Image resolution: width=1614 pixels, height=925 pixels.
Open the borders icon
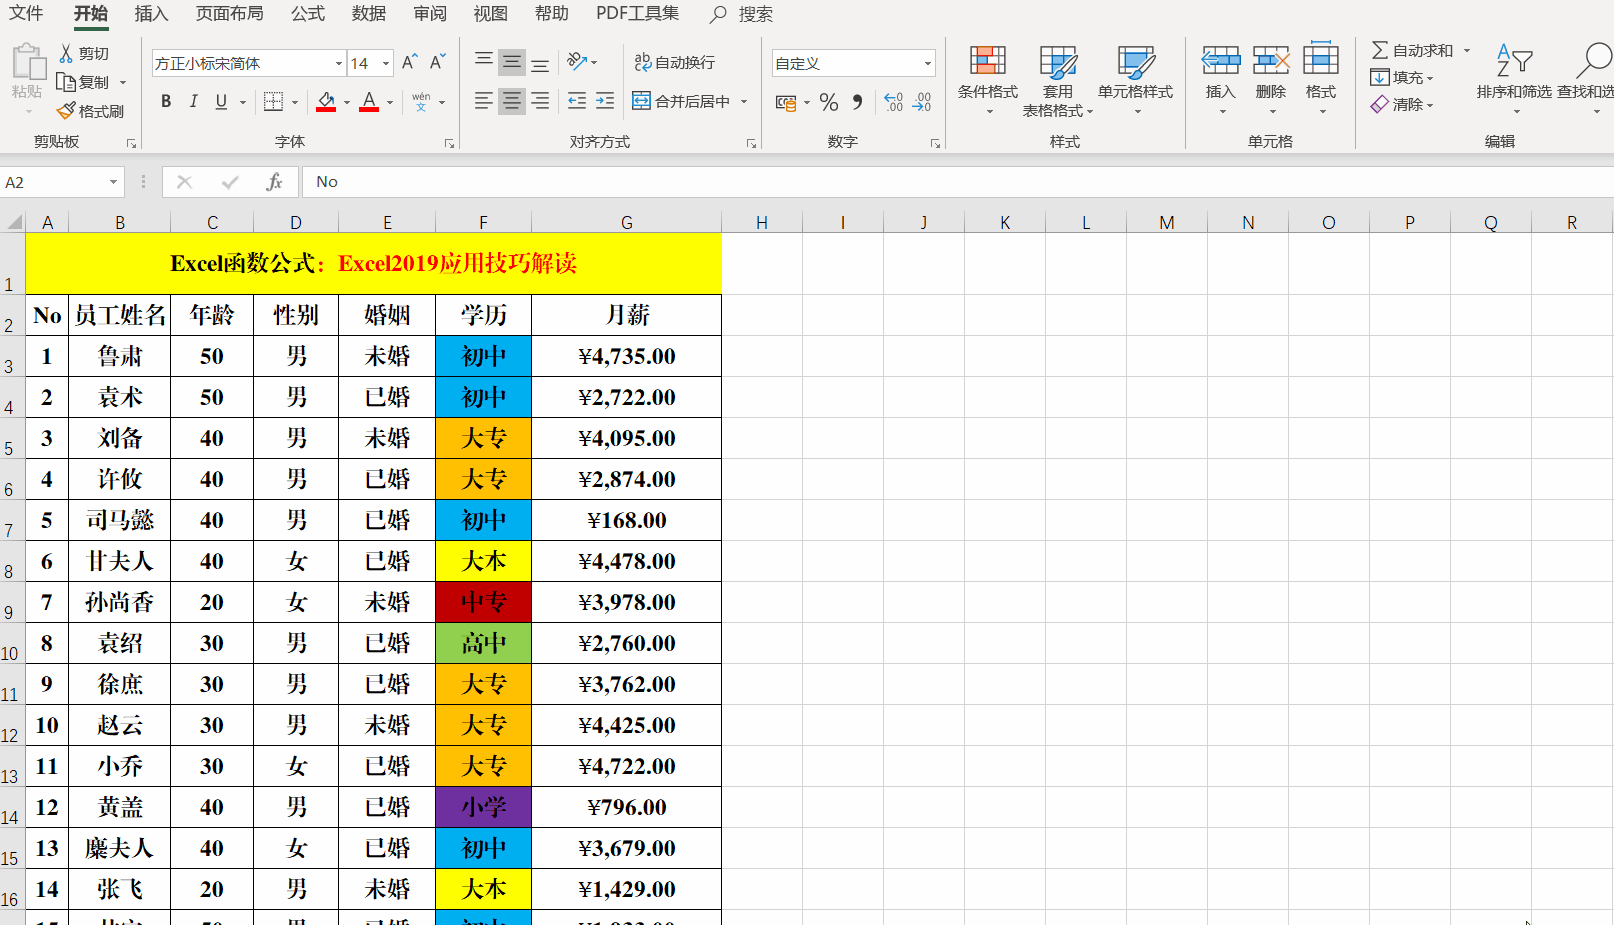click(273, 101)
